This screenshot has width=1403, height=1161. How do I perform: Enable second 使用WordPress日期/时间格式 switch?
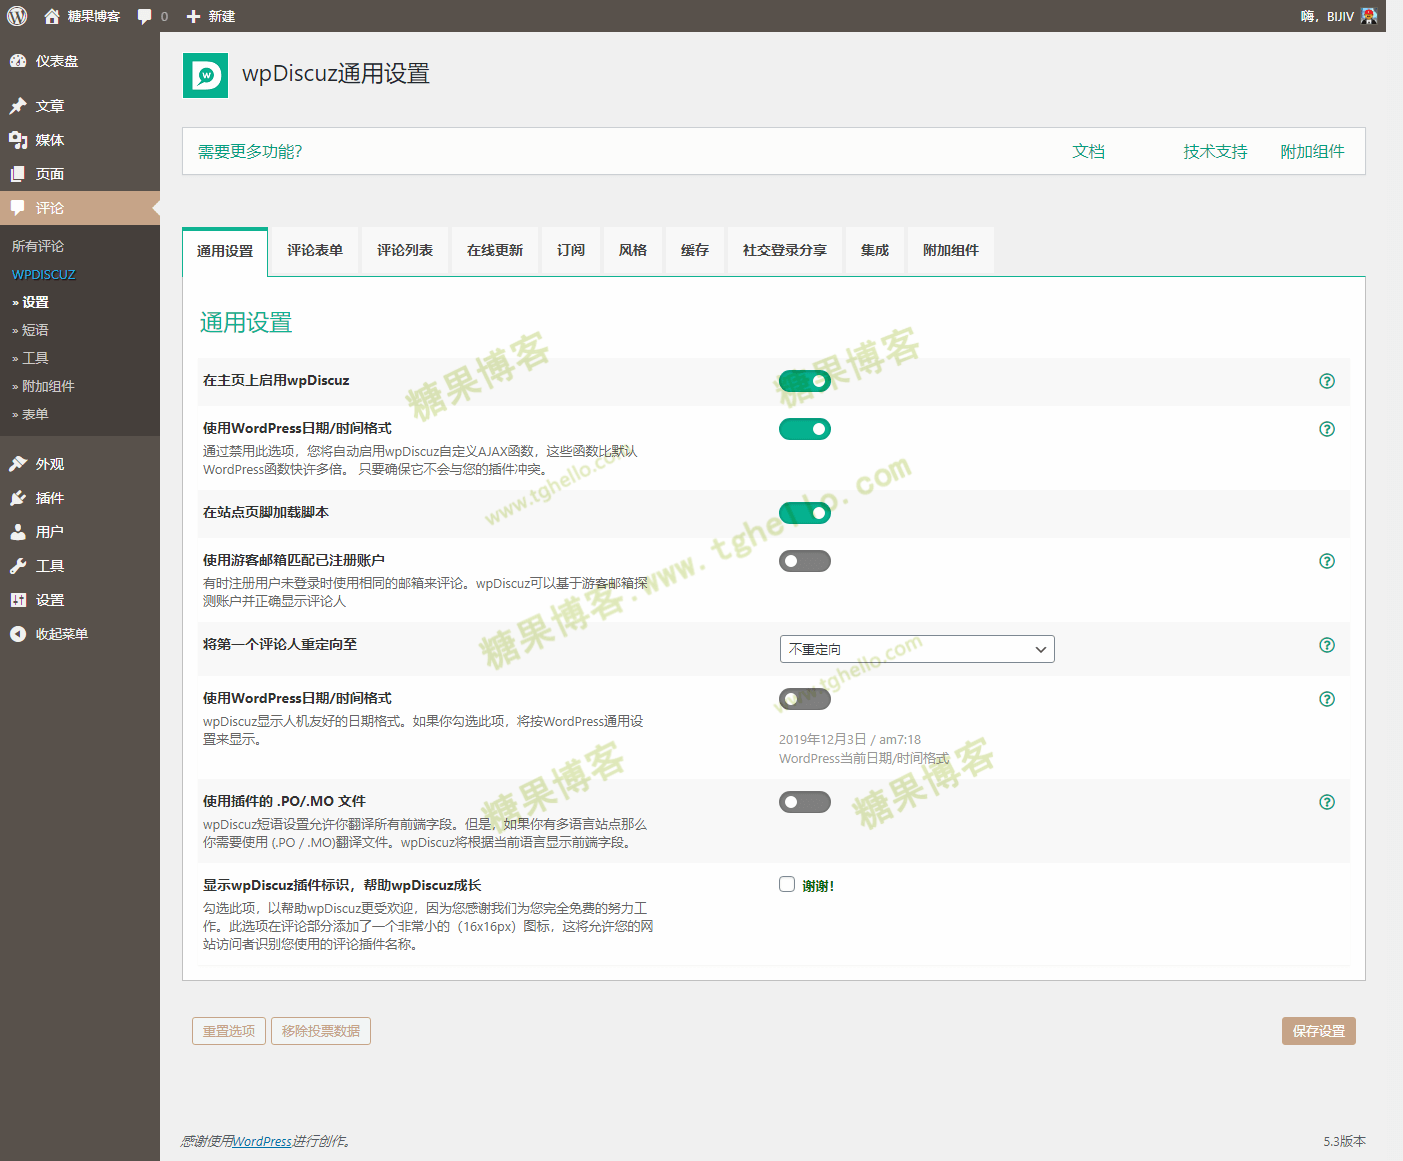pos(805,699)
